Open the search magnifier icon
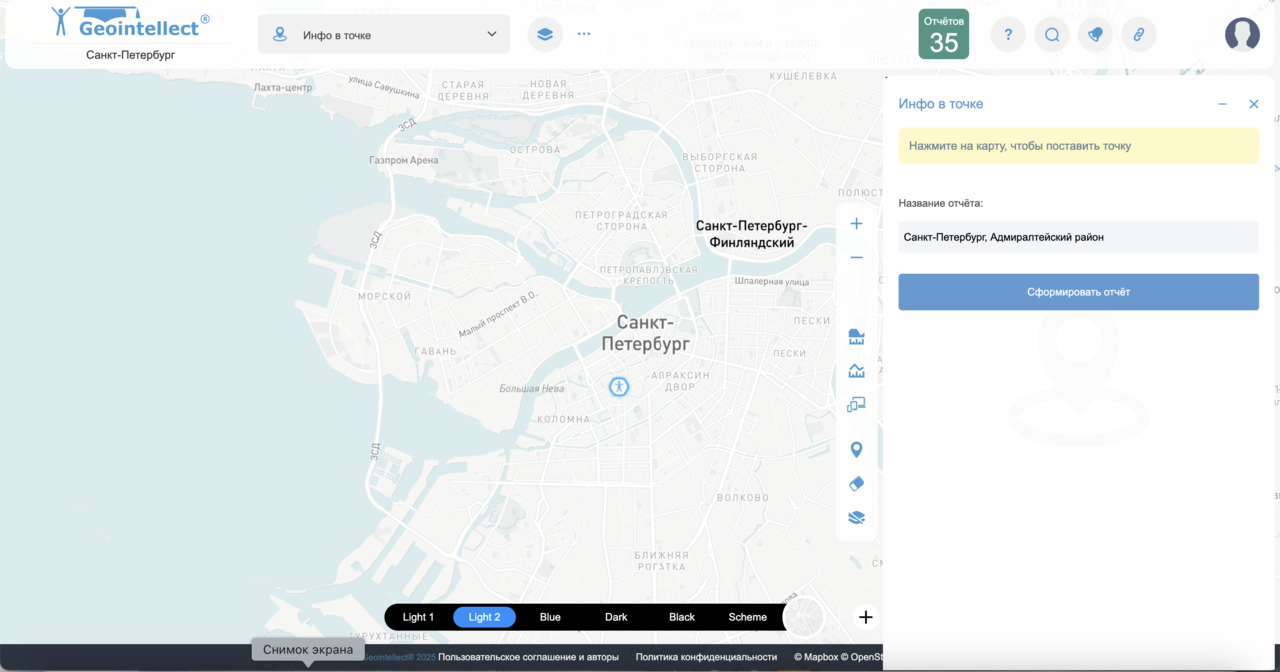 coord(1052,34)
